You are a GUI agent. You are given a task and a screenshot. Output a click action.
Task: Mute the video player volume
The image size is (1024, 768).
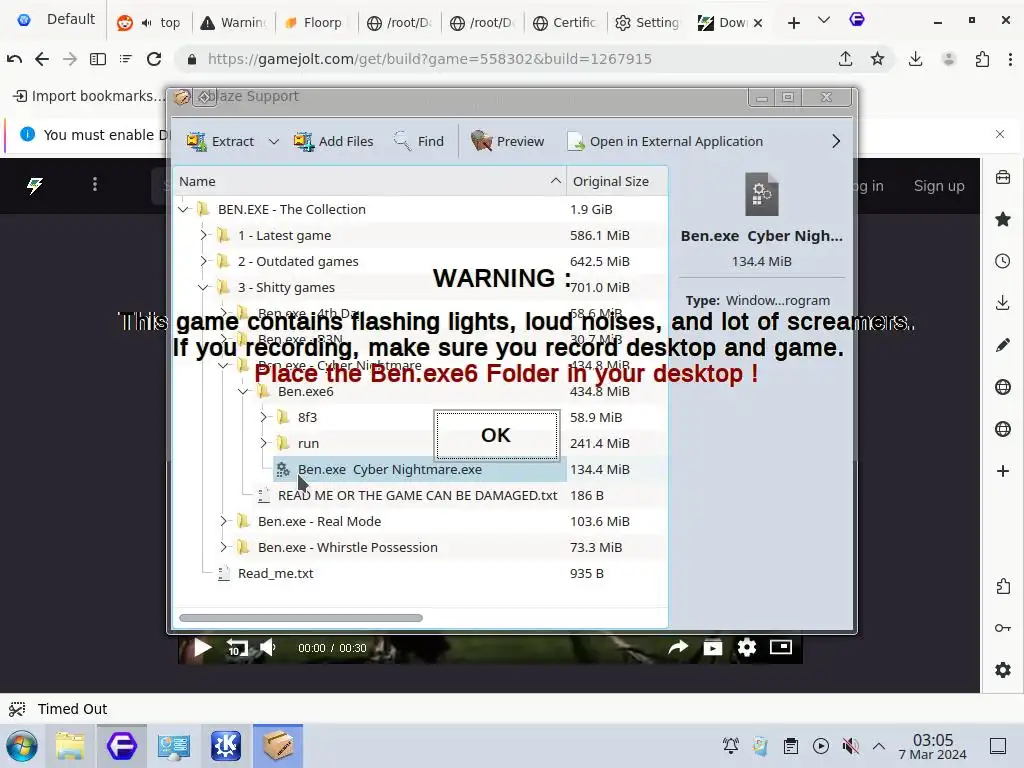(268, 648)
